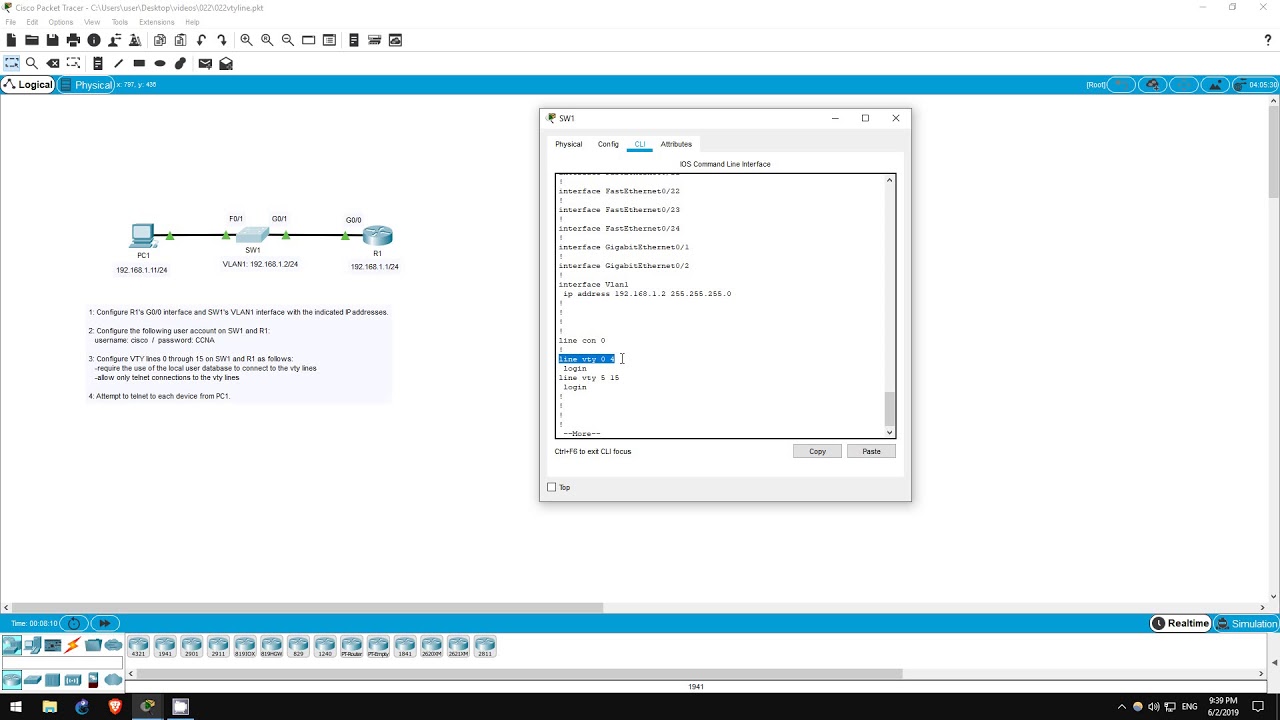Launch Activity Wizard icon

tap(135, 40)
